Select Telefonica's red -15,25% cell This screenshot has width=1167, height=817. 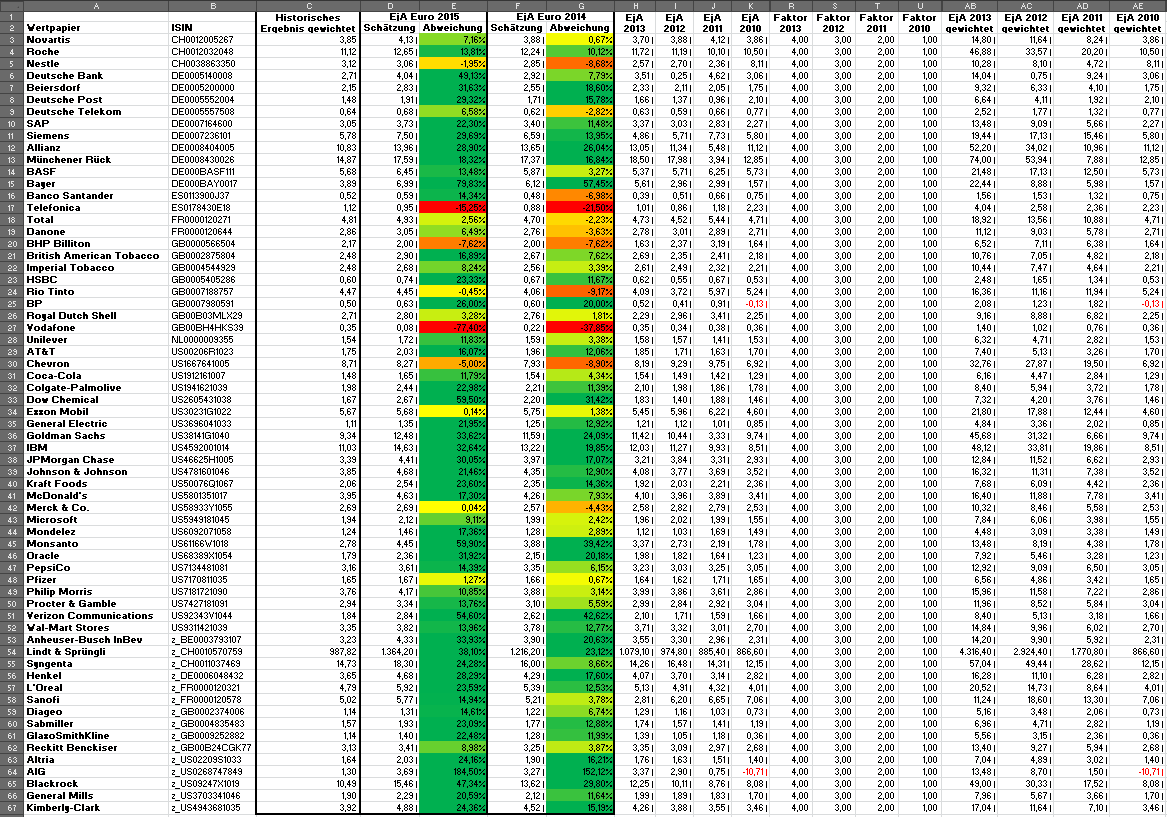453,208
